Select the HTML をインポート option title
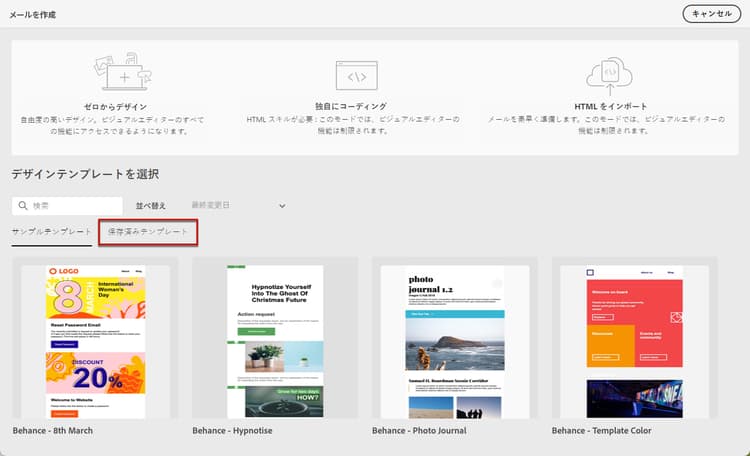The image size is (750, 456). click(x=611, y=106)
